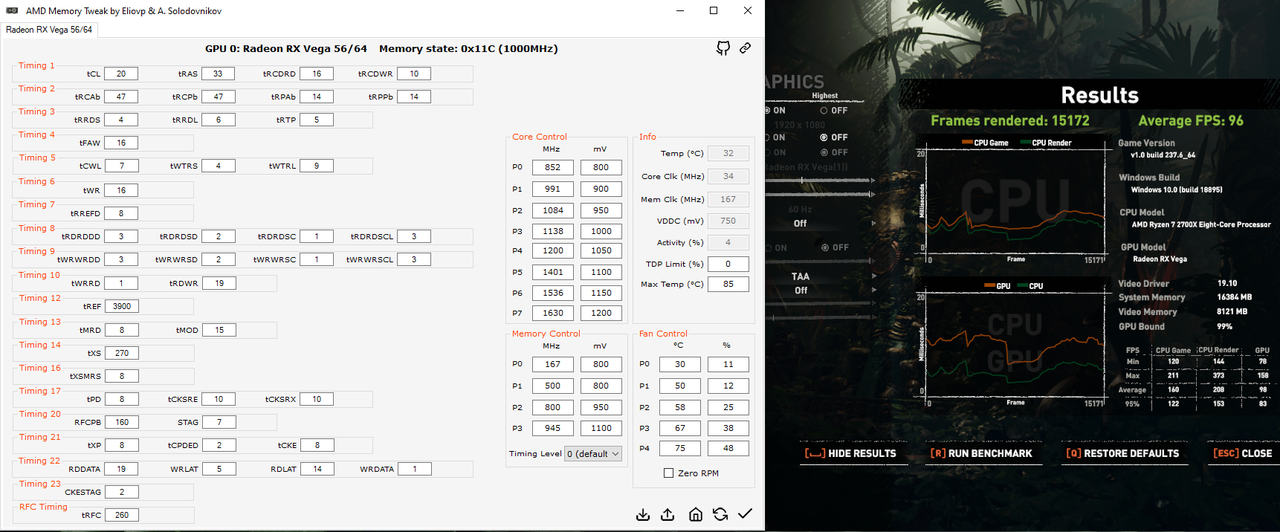Click the checkmark apply icon

(745, 514)
